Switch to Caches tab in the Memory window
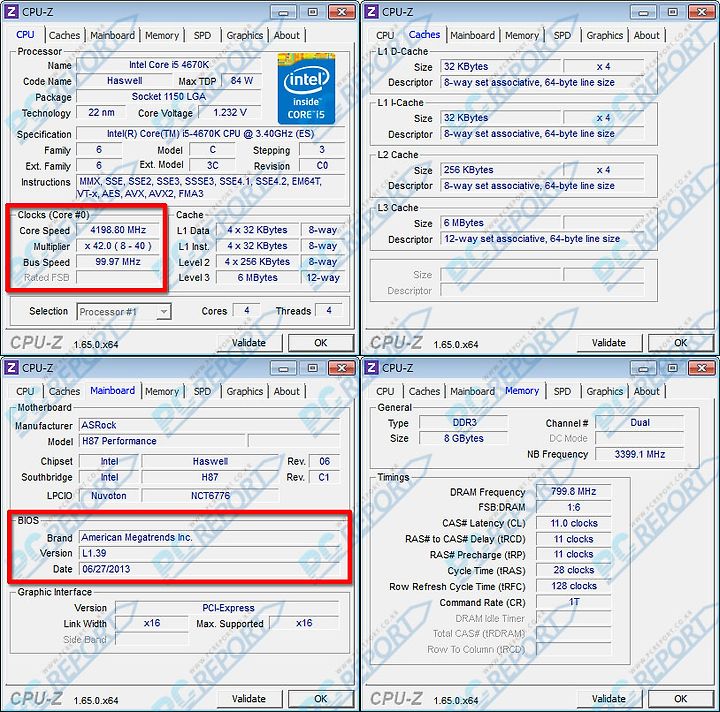This screenshot has height=712, width=720. click(x=424, y=391)
